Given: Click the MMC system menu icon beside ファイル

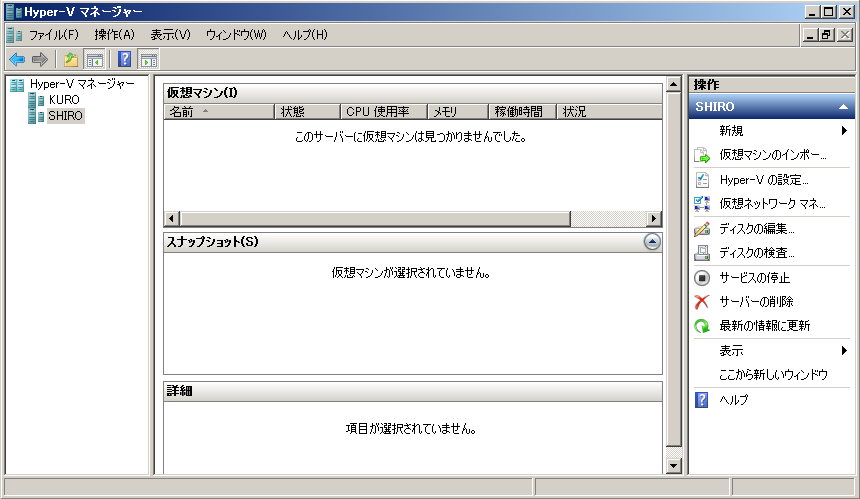Looking at the screenshot, I should [15, 35].
